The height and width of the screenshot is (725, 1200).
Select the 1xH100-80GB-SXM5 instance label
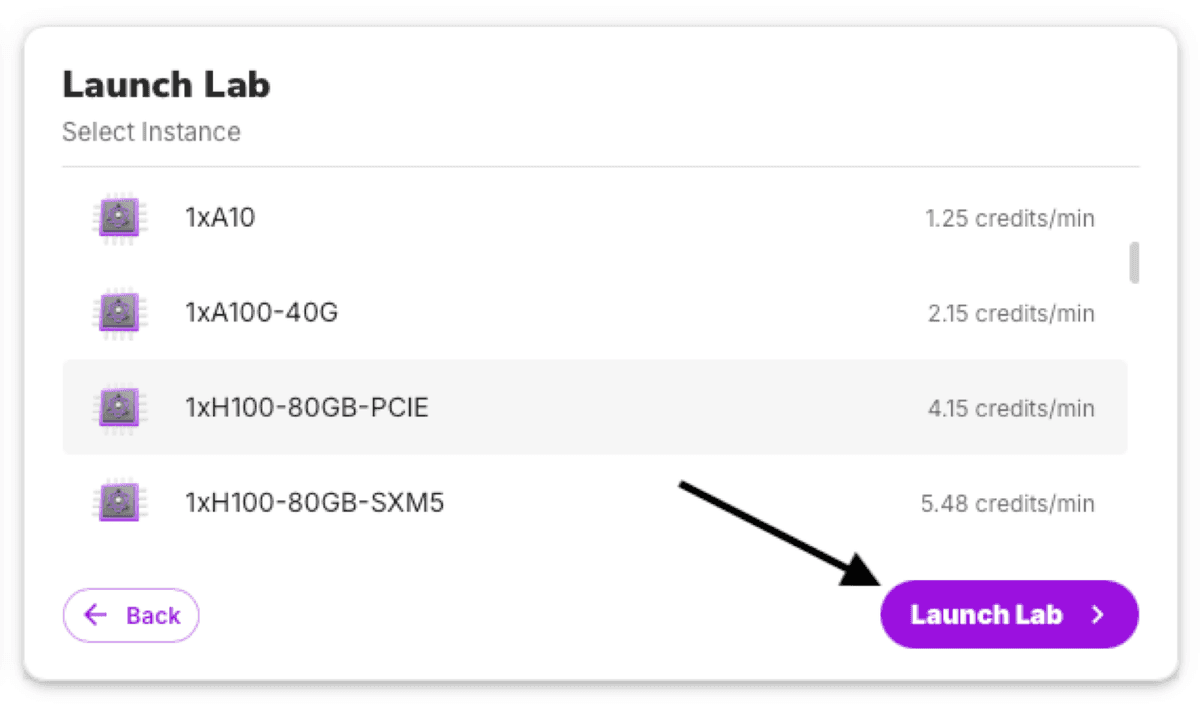(315, 502)
